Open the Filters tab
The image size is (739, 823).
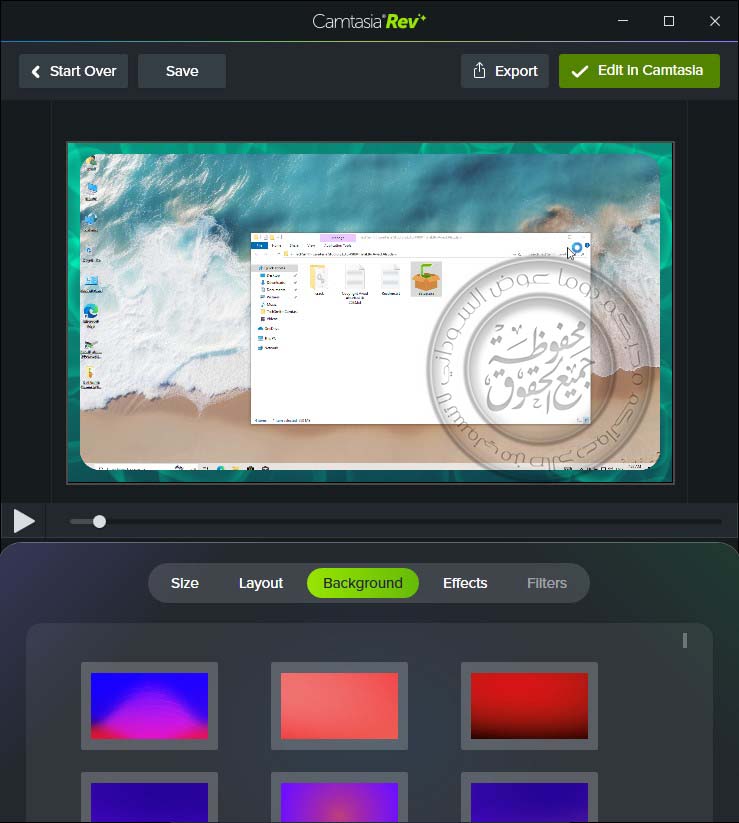[547, 583]
